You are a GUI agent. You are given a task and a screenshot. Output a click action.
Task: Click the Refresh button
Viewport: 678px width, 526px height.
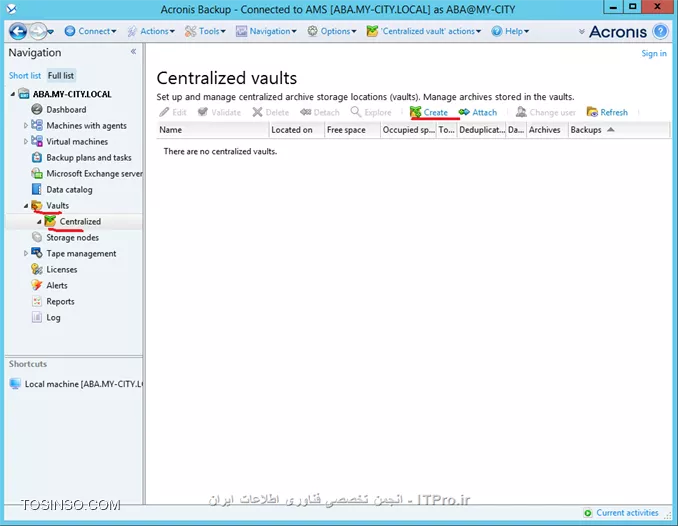607,112
